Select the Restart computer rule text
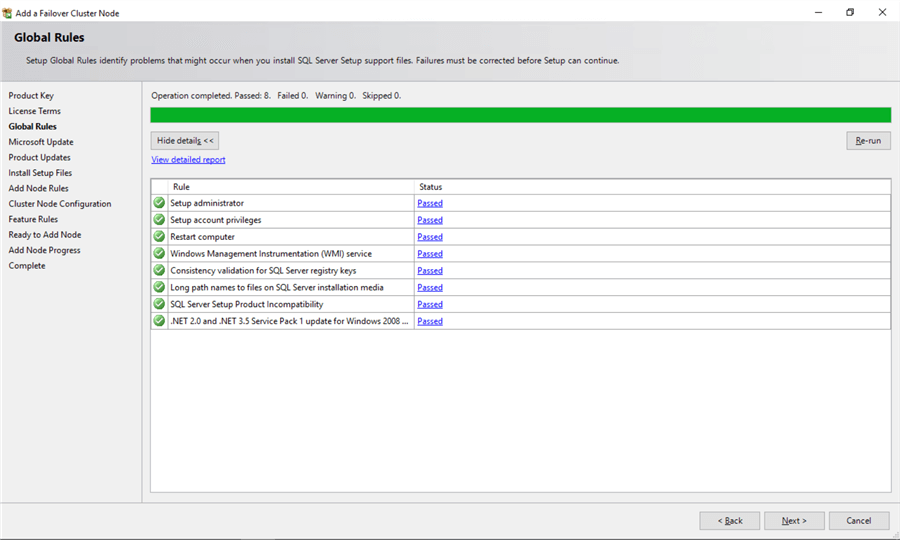This screenshot has width=900, height=540. [x=203, y=237]
